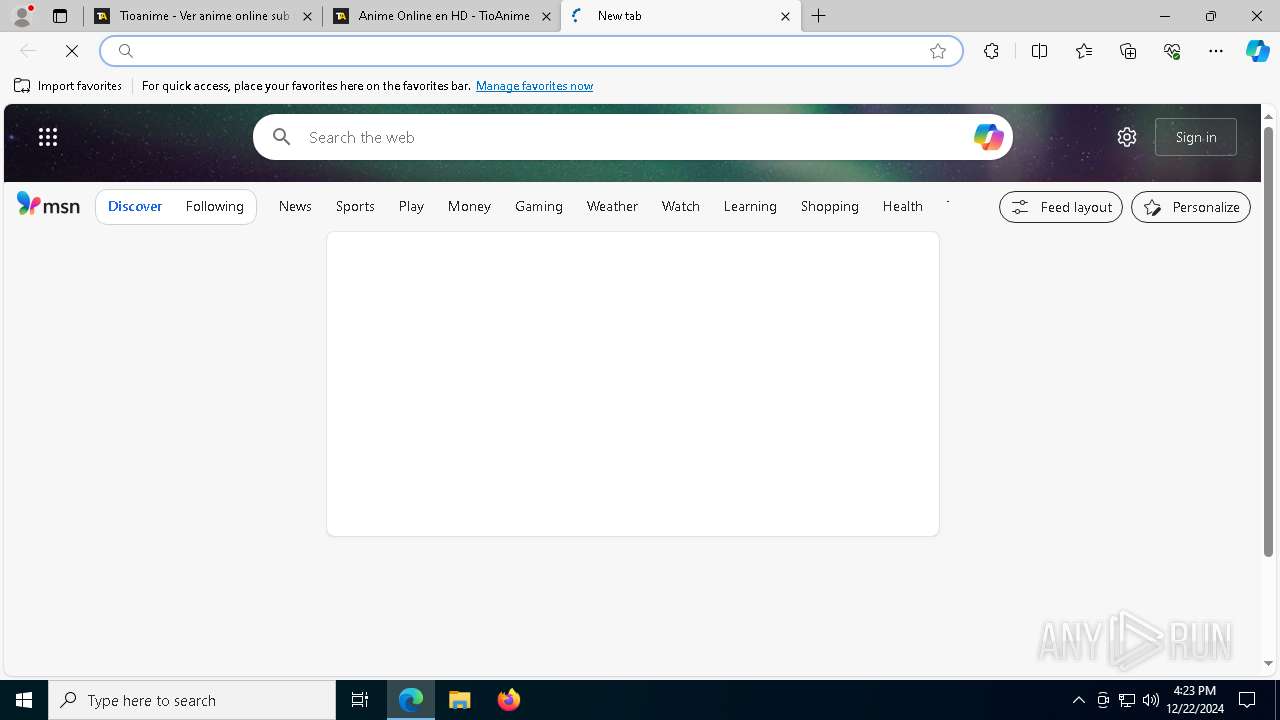The image size is (1280, 720).
Task: Add this page to favorites star
Action: (938, 51)
